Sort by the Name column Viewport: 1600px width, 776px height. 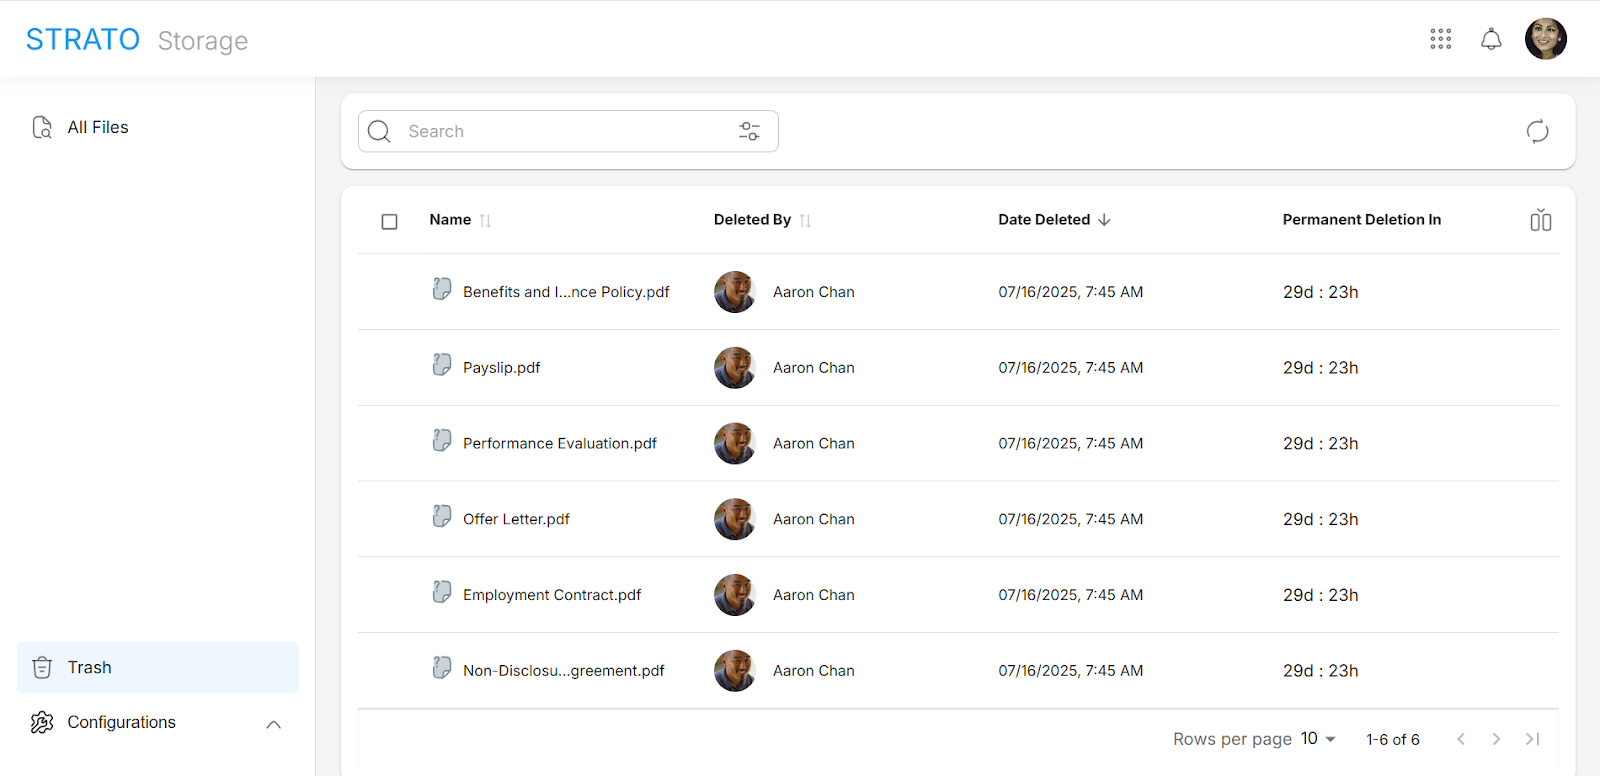click(485, 221)
